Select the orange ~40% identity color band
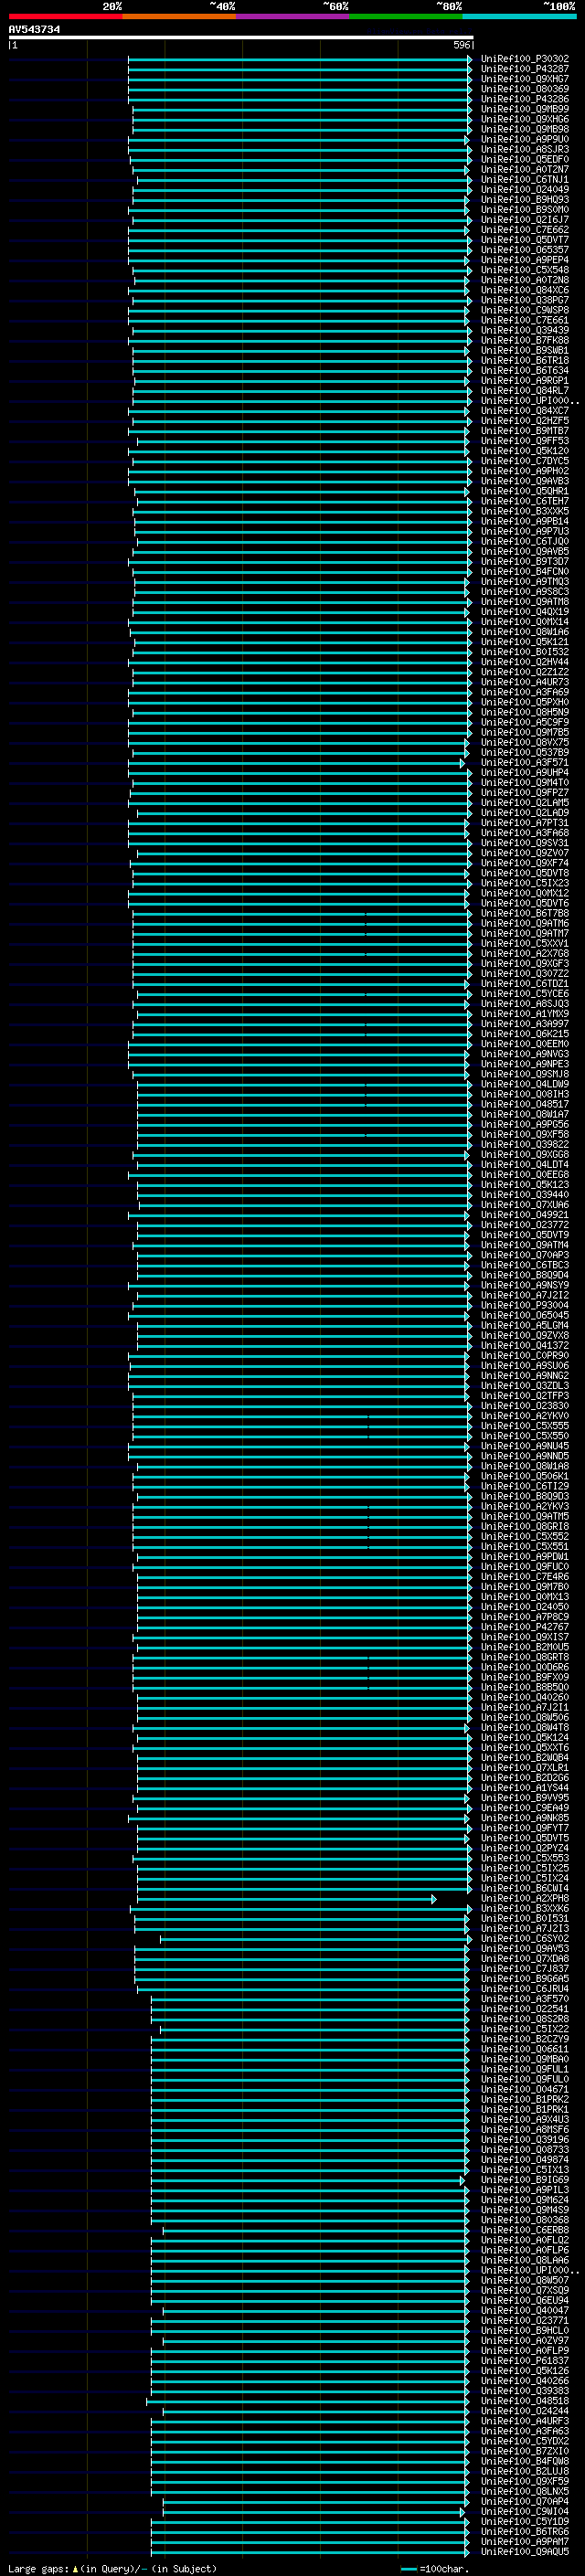Screen dimensions: 585x2576 (179, 16)
